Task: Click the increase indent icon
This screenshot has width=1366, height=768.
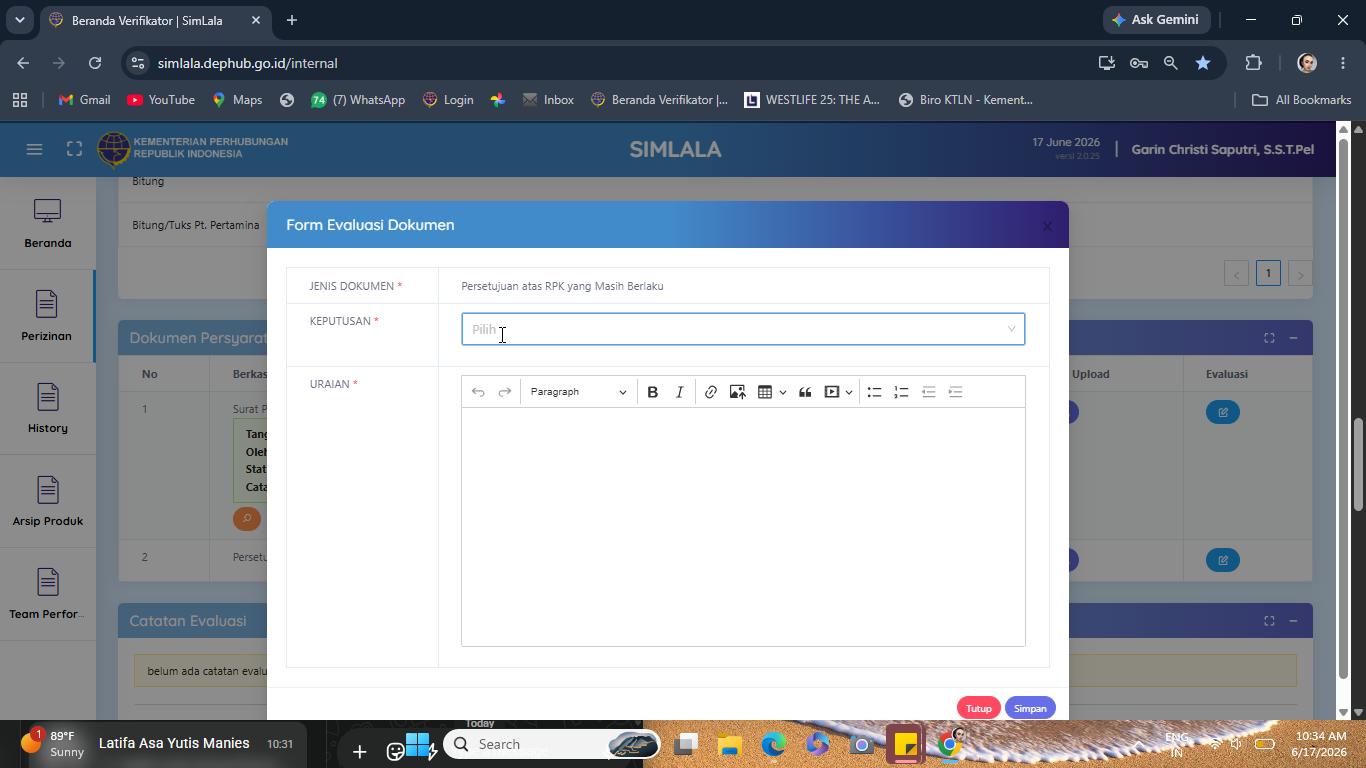Action: [955, 392]
